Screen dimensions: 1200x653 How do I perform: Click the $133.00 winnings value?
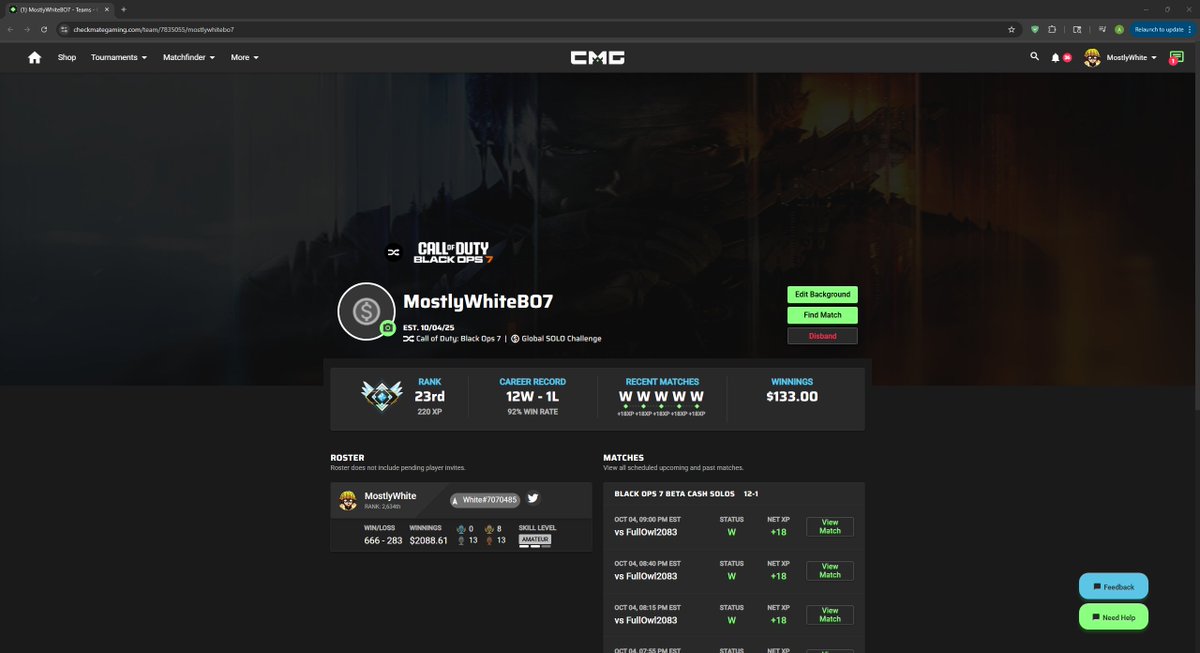point(792,396)
